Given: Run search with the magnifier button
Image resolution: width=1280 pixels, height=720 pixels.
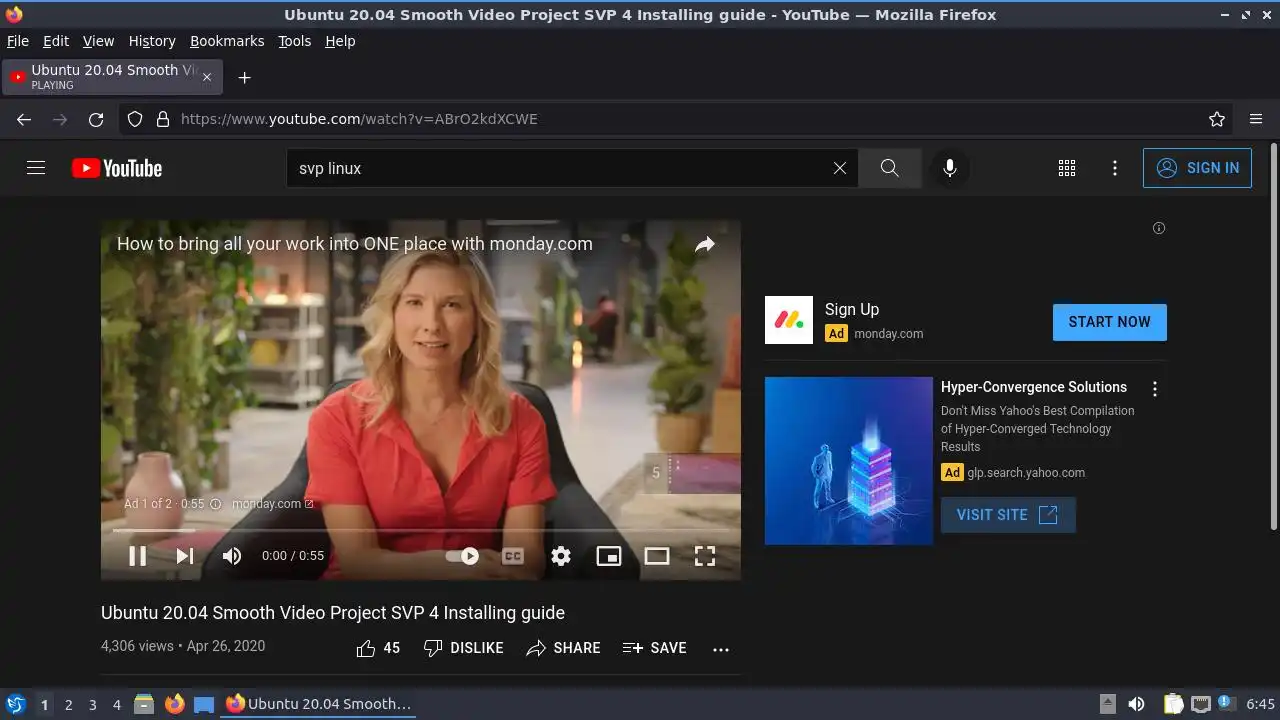Looking at the screenshot, I should [x=889, y=168].
